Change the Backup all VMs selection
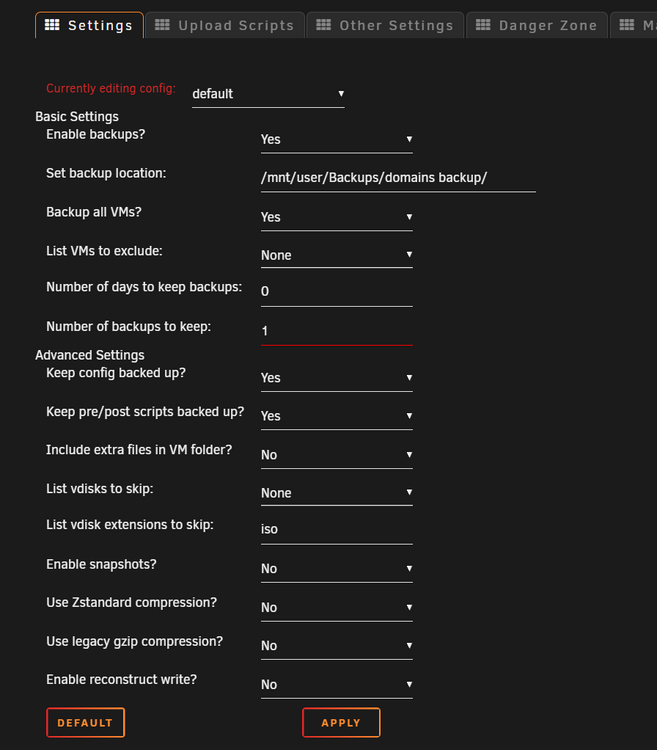657x750 pixels. pyautogui.click(x=337, y=217)
